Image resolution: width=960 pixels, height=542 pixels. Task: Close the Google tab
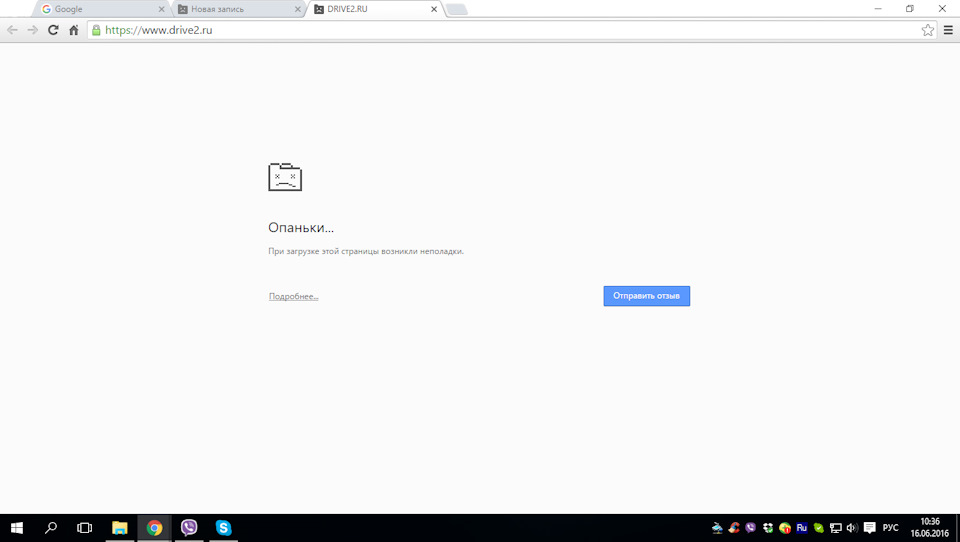(162, 9)
